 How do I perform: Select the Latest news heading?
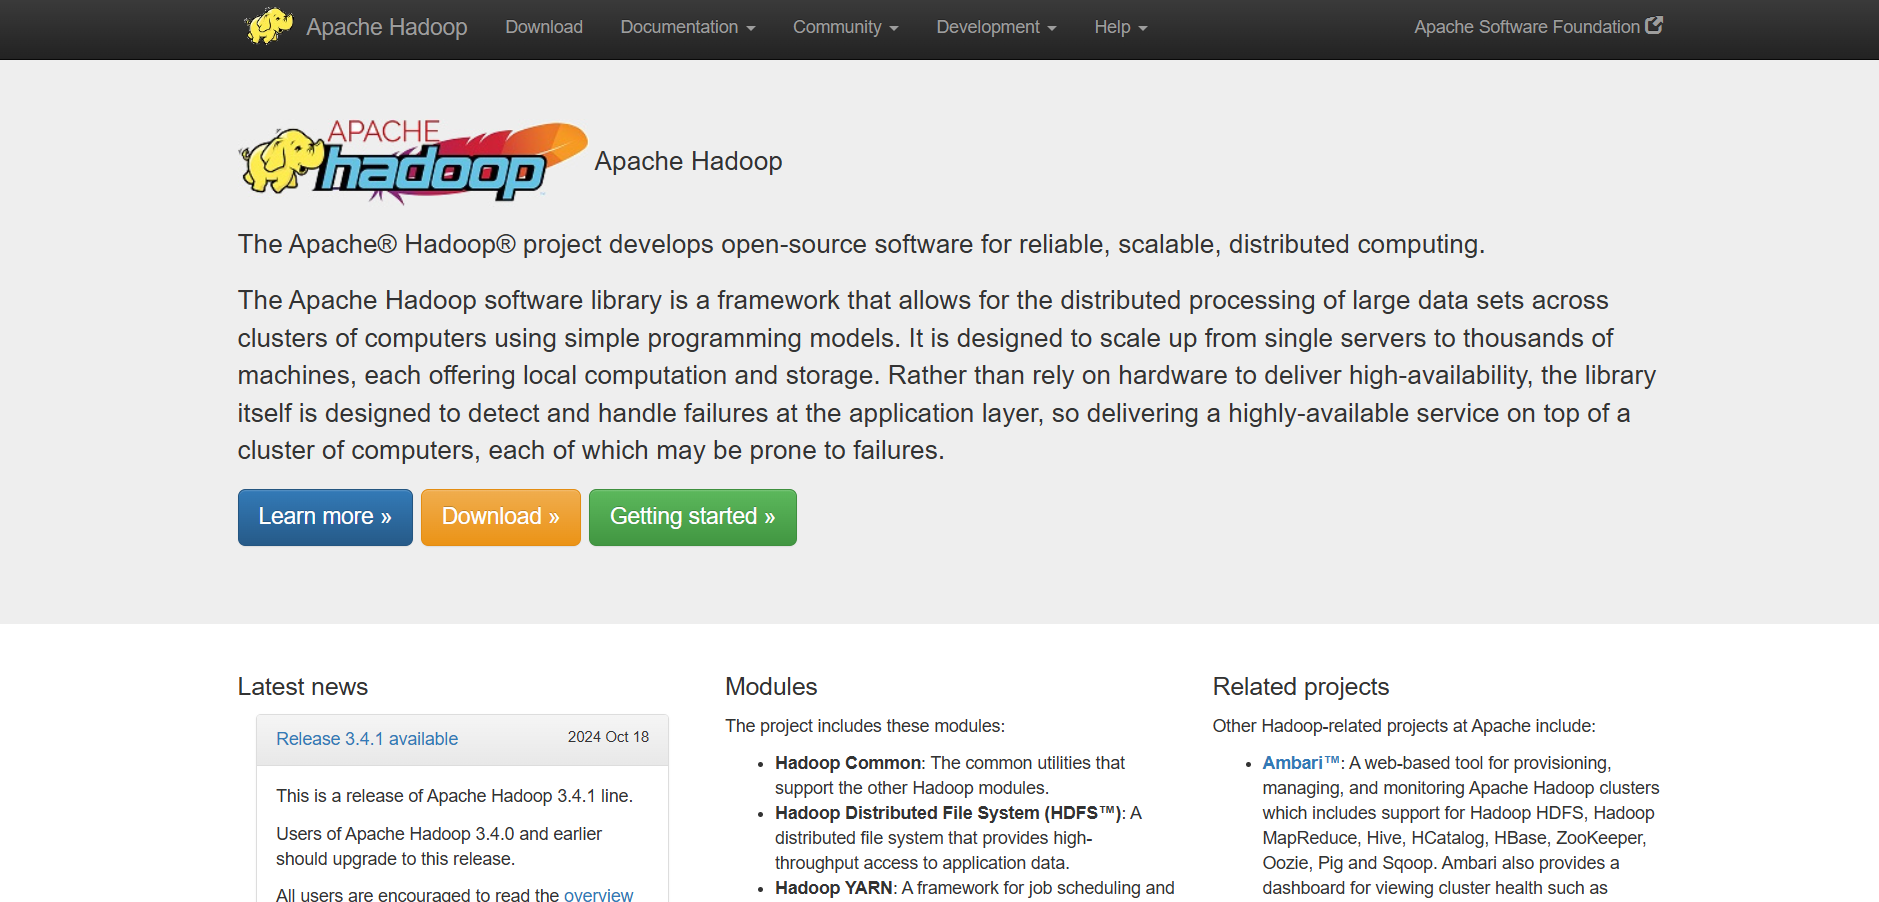click(303, 687)
